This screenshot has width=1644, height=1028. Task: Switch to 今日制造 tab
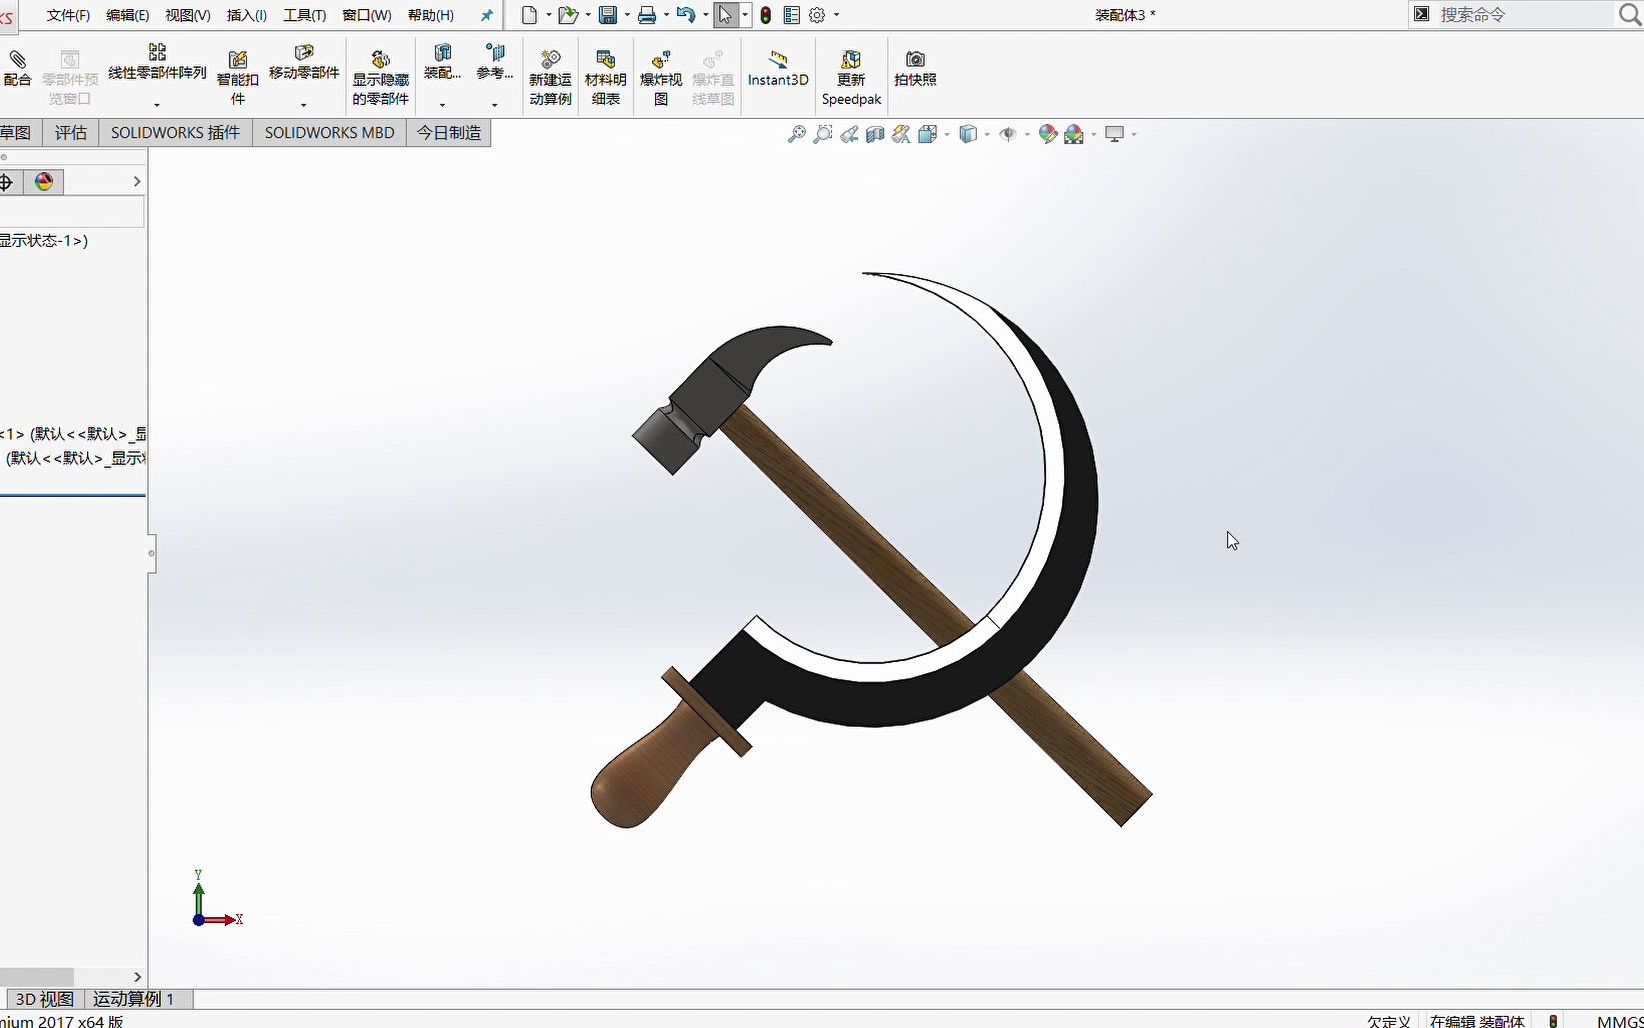[x=449, y=132]
